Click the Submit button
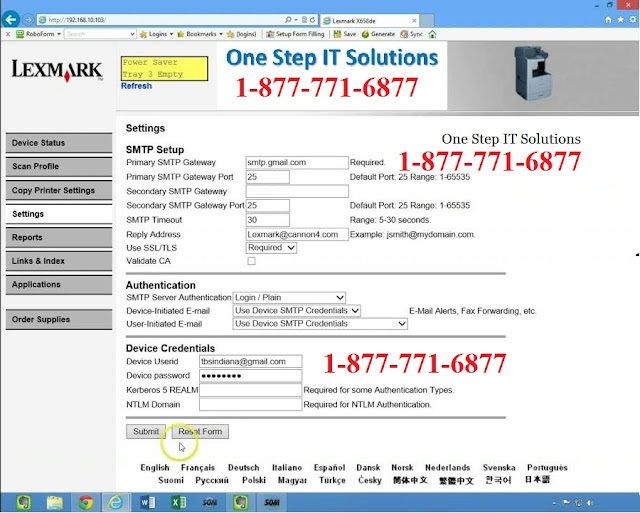 pos(146,431)
